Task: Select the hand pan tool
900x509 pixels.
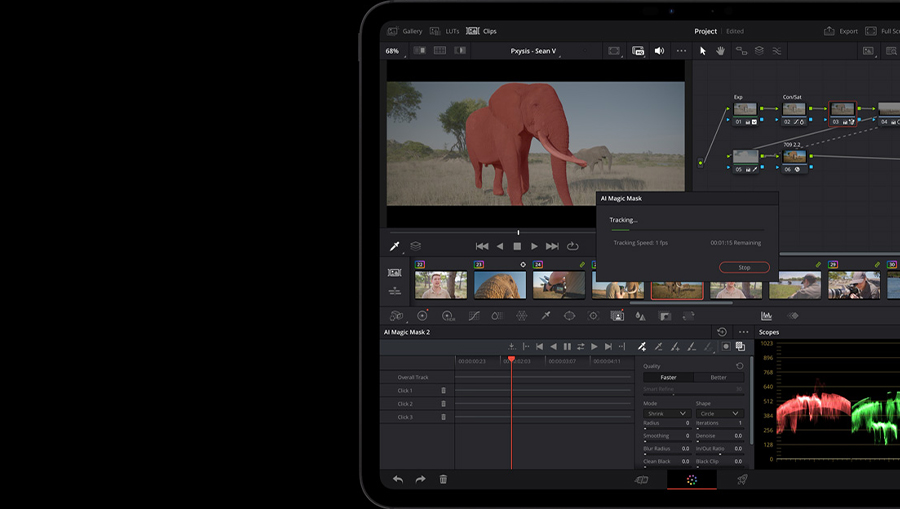Action: click(722, 51)
